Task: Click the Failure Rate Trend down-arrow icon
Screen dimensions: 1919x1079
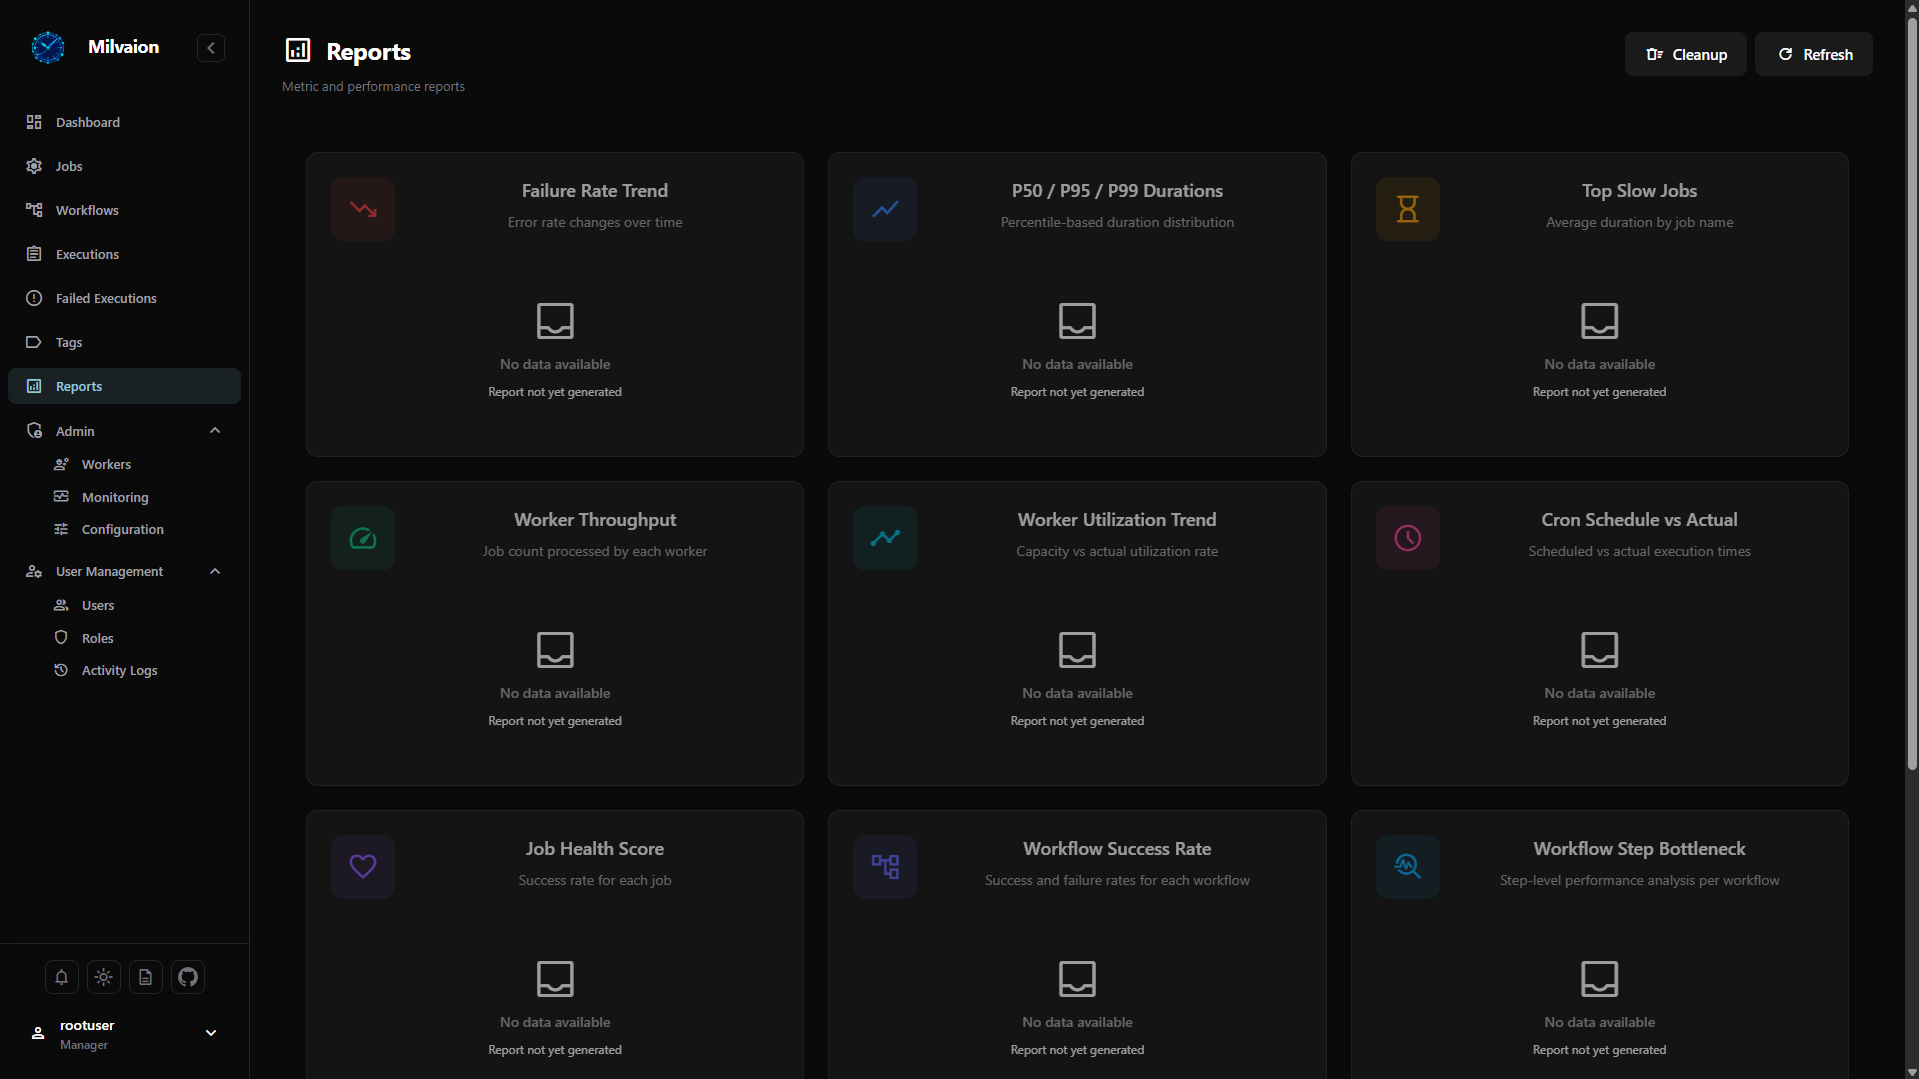Action: pyautogui.click(x=363, y=209)
